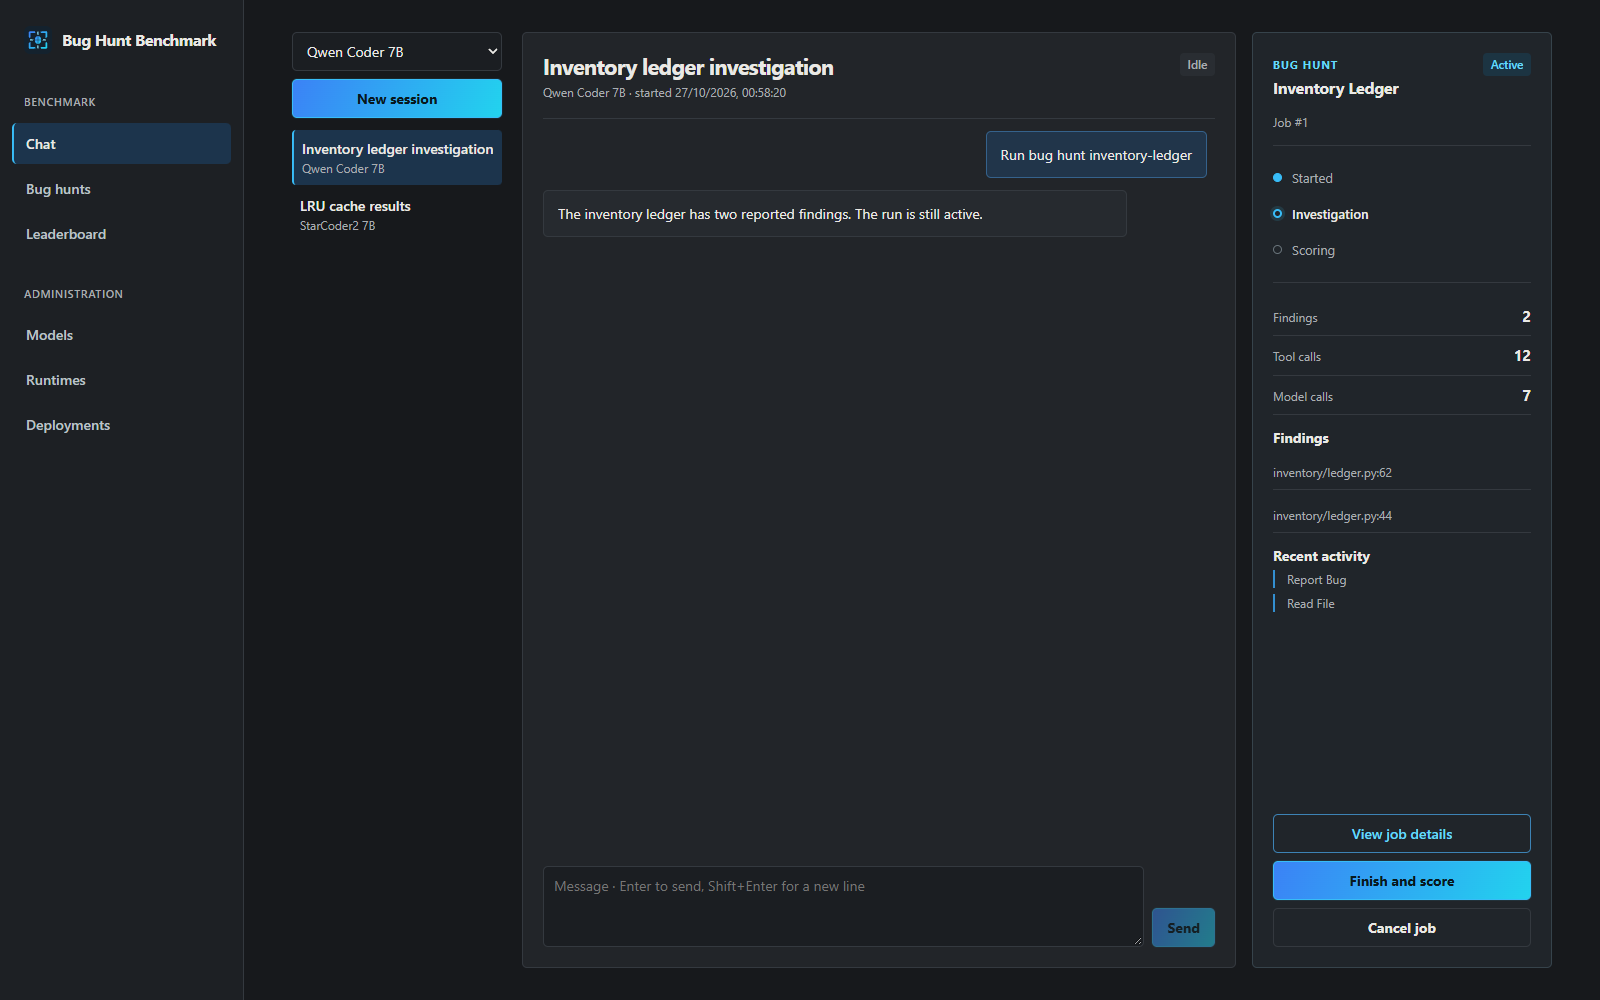Click the Tool calls value 12
This screenshot has height=1000, width=1600.
(x=1522, y=356)
